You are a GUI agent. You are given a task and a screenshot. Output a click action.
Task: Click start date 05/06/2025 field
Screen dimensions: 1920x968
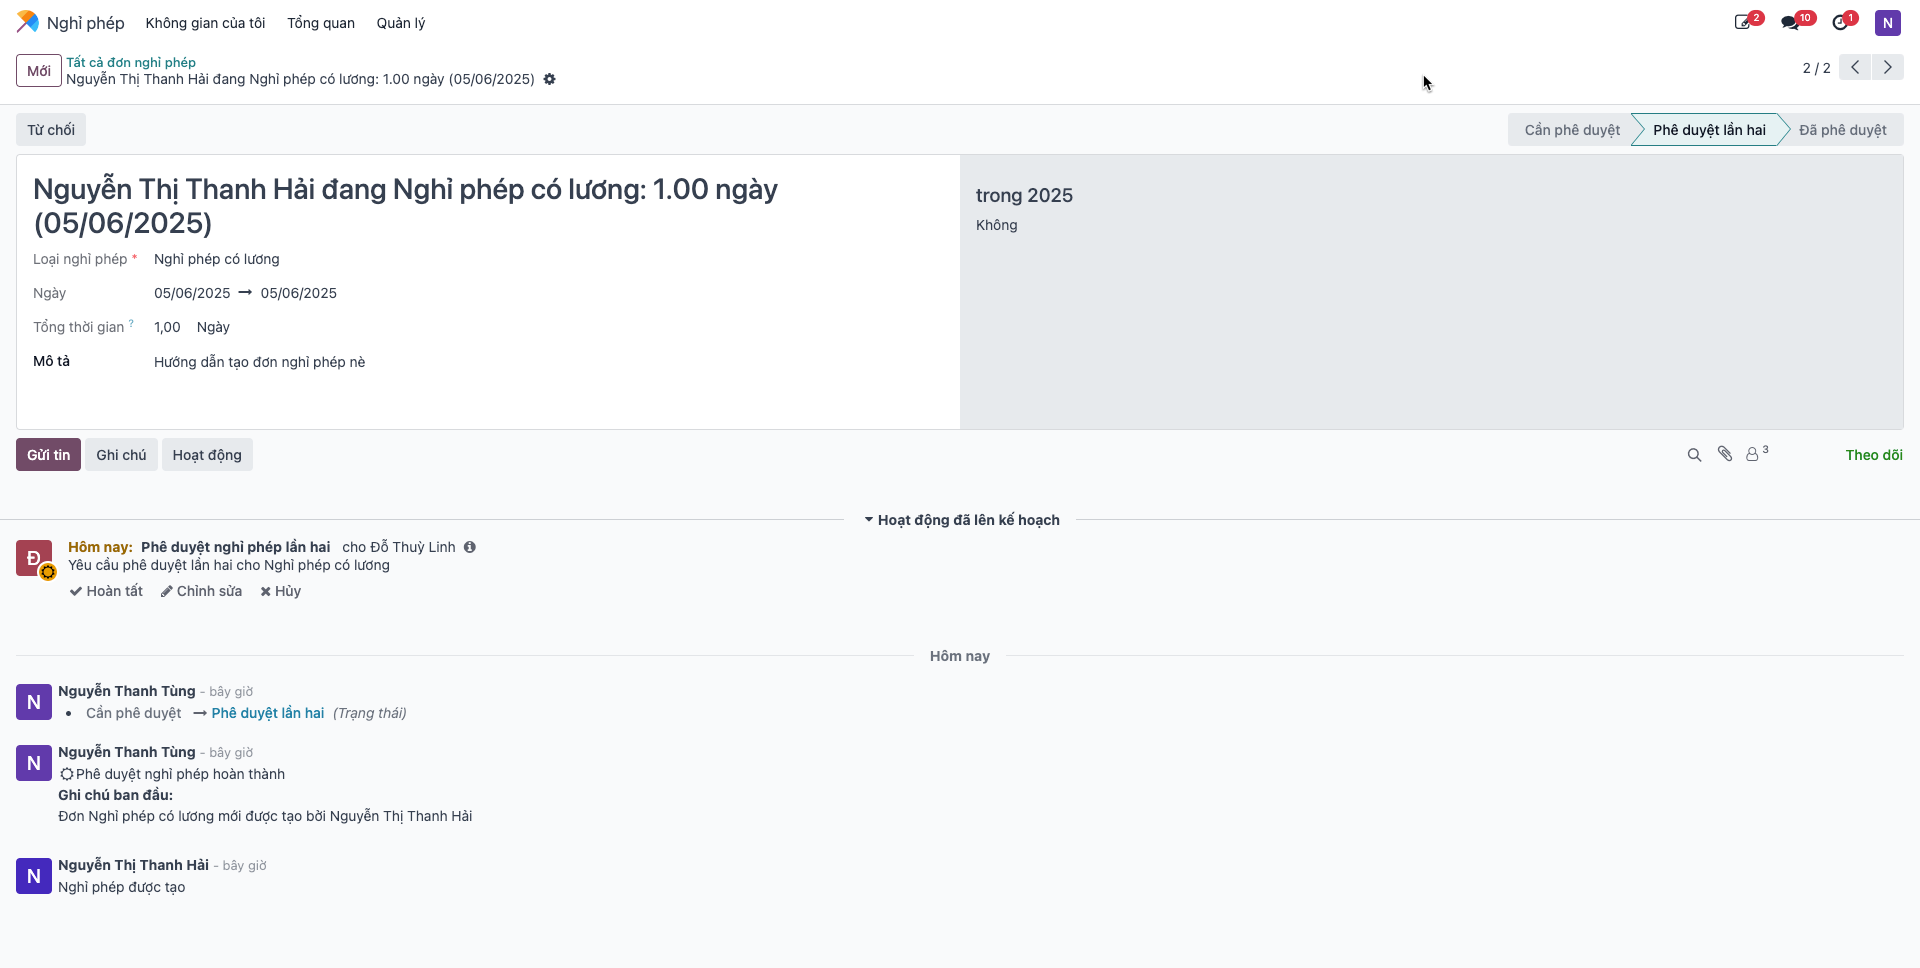[192, 293]
